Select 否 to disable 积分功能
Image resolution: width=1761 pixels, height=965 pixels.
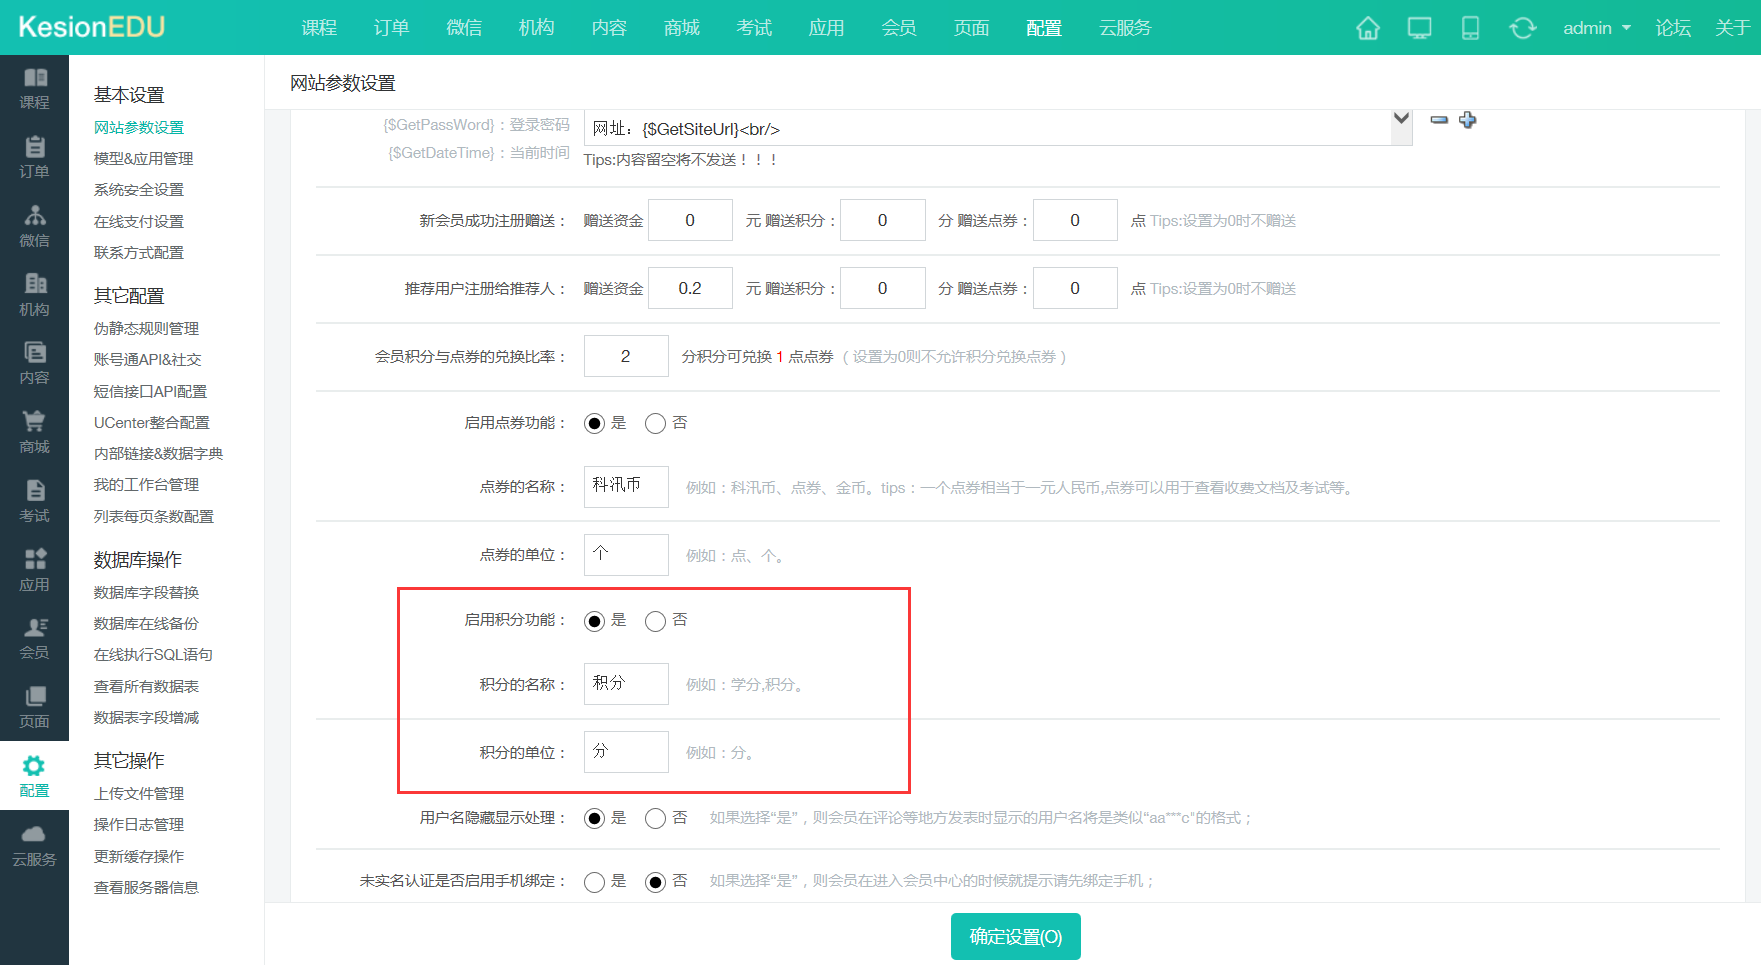point(655,620)
